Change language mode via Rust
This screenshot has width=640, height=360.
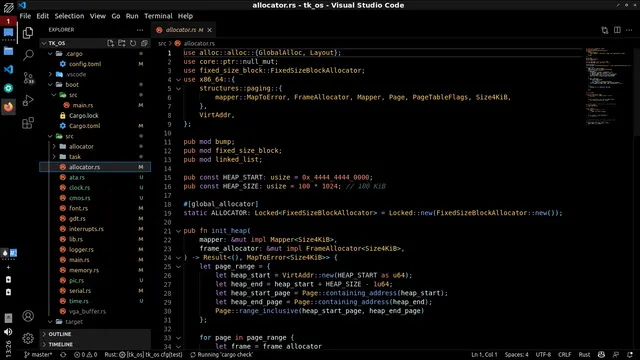pos(584,355)
